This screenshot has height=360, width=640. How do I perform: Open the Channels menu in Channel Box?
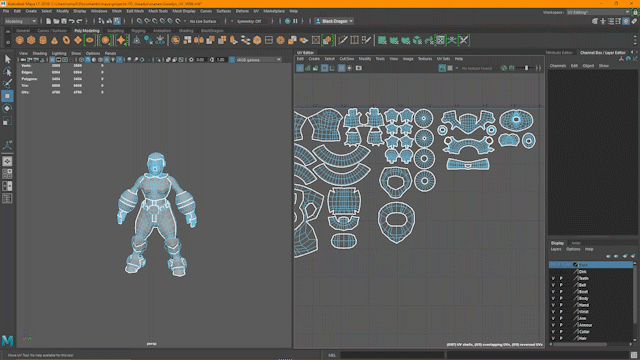(558, 66)
